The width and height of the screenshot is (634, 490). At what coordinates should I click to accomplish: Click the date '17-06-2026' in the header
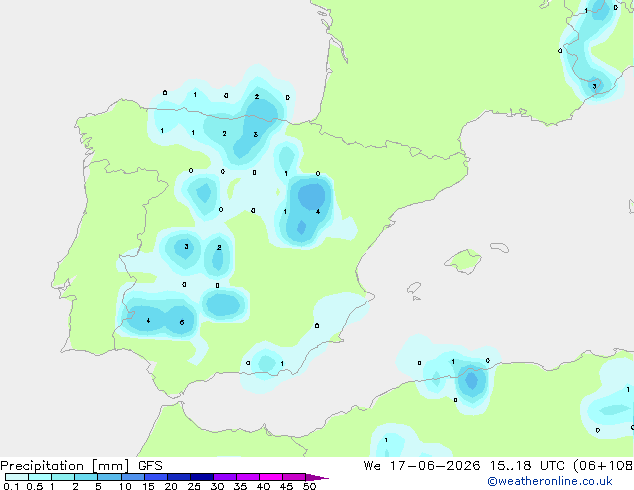click(x=435, y=466)
